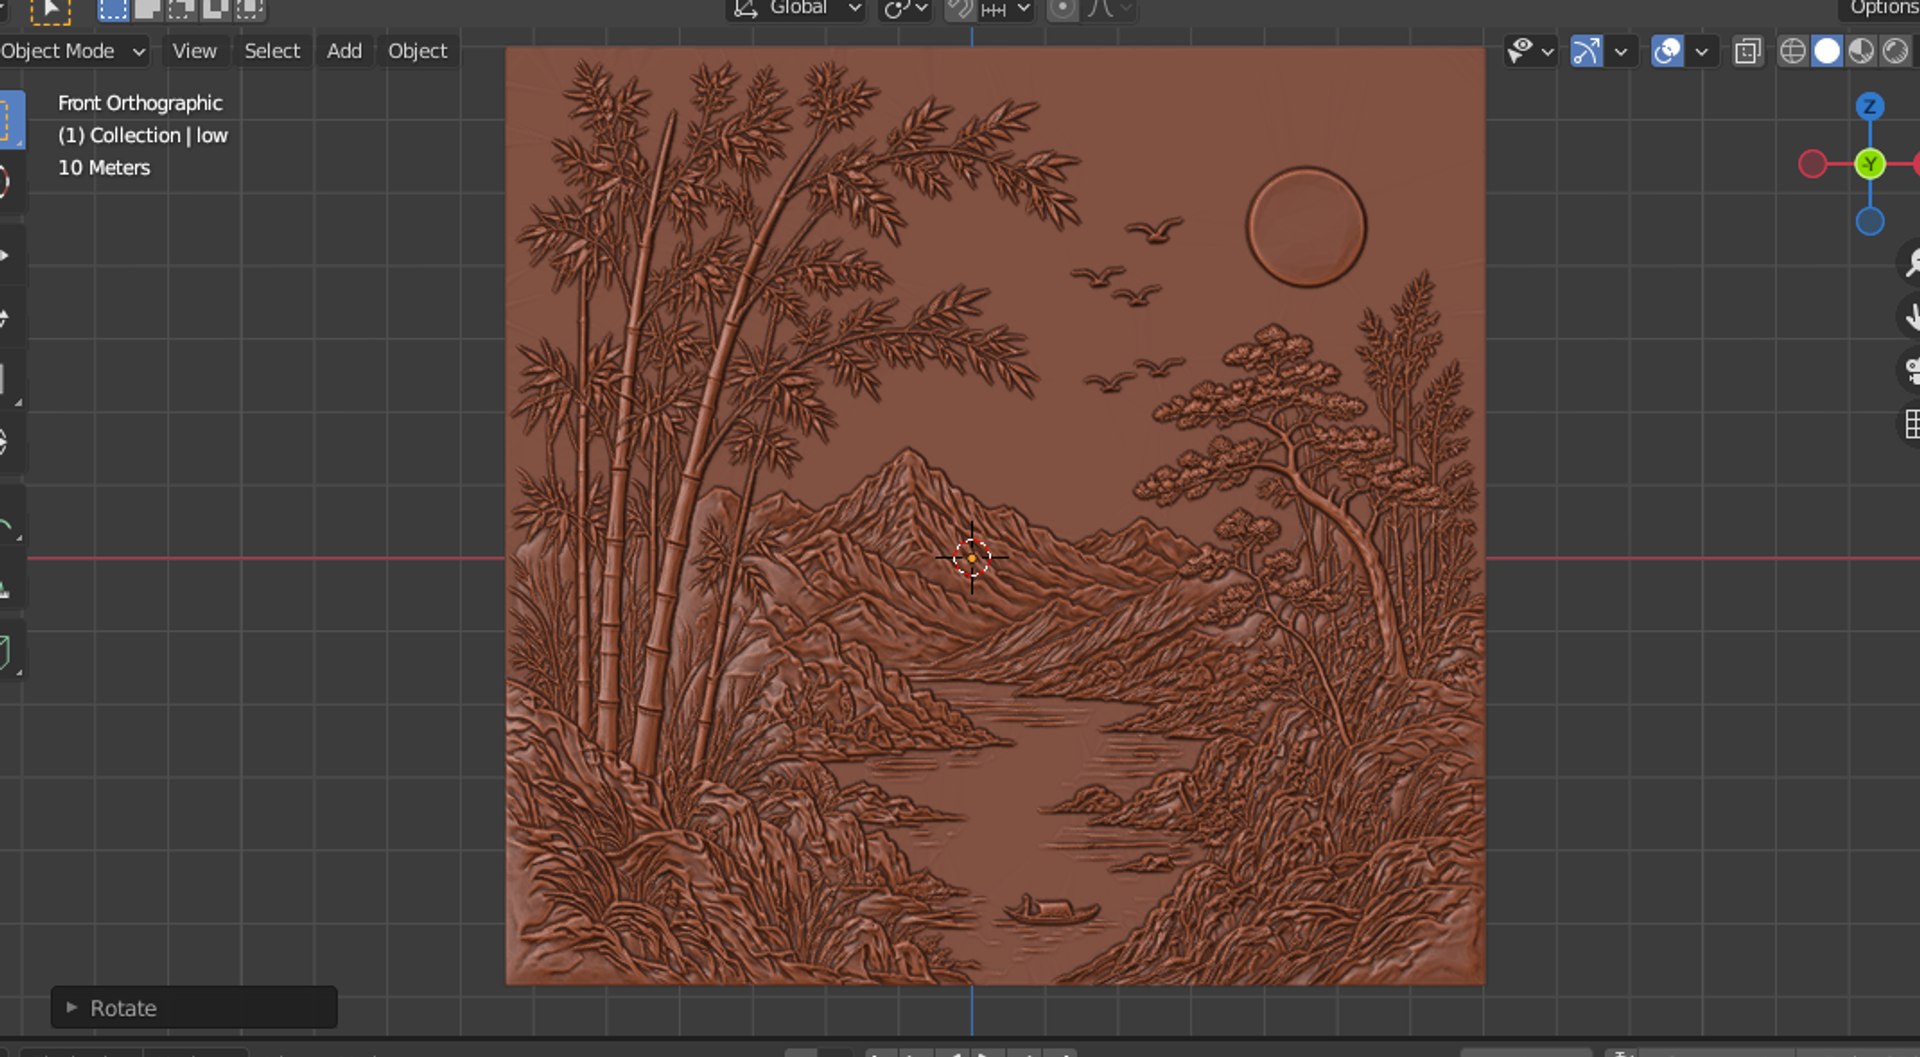Click the Z axis on navigation gizmo
The width and height of the screenshot is (1920, 1057).
pyautogui.click(x=1869, y=106)
